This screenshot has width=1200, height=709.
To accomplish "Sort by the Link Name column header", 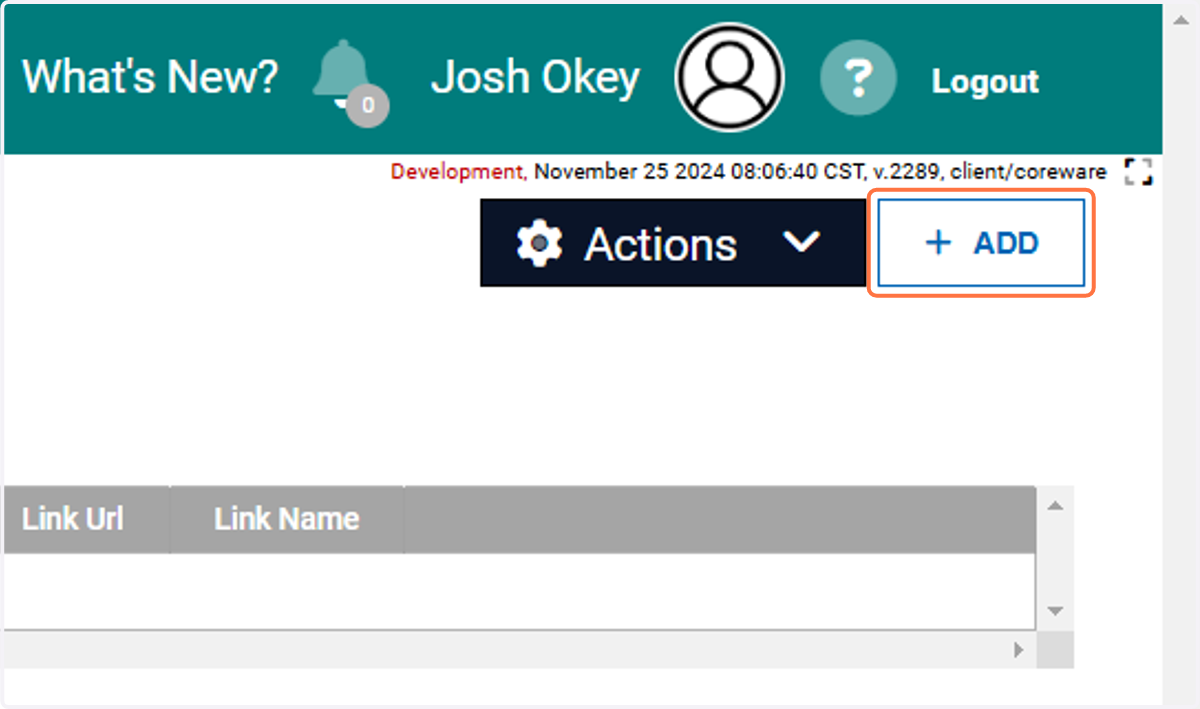I will pyautogui.click(x=287, y=519).
